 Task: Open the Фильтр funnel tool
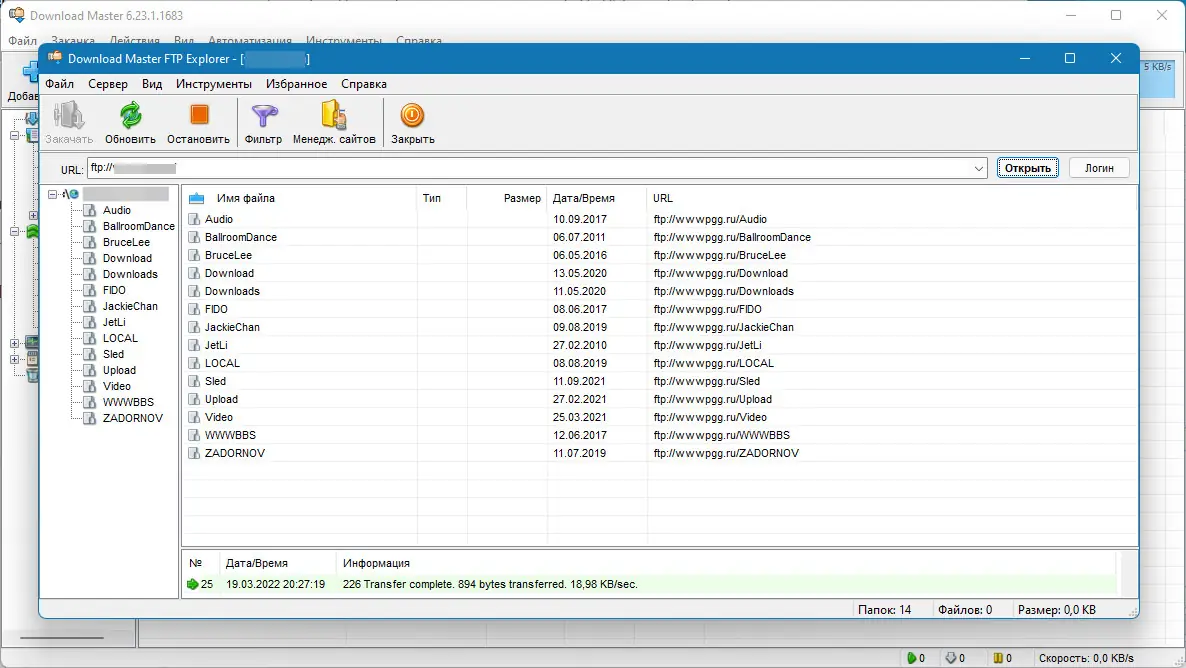264,116
